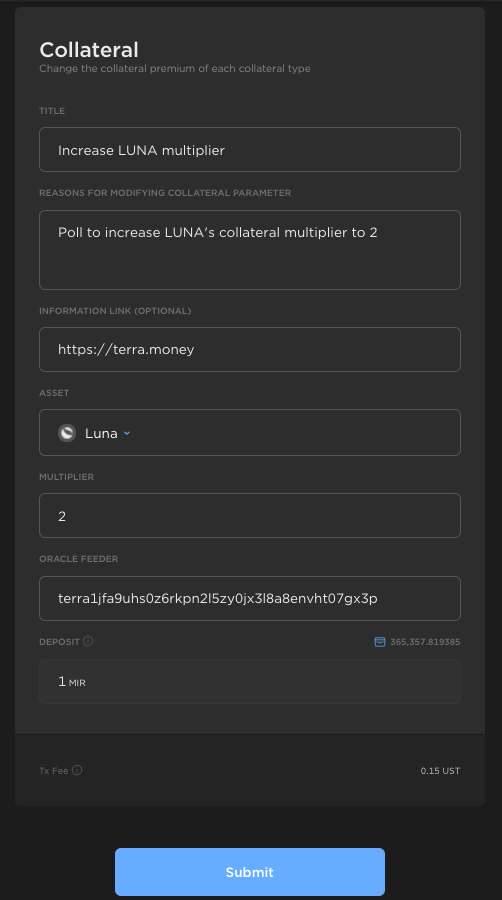Image resolution: width=502 pixels, height=900 pixels.
Task: Click the info icon next to Deposit
Action: (x=88, y=641)
